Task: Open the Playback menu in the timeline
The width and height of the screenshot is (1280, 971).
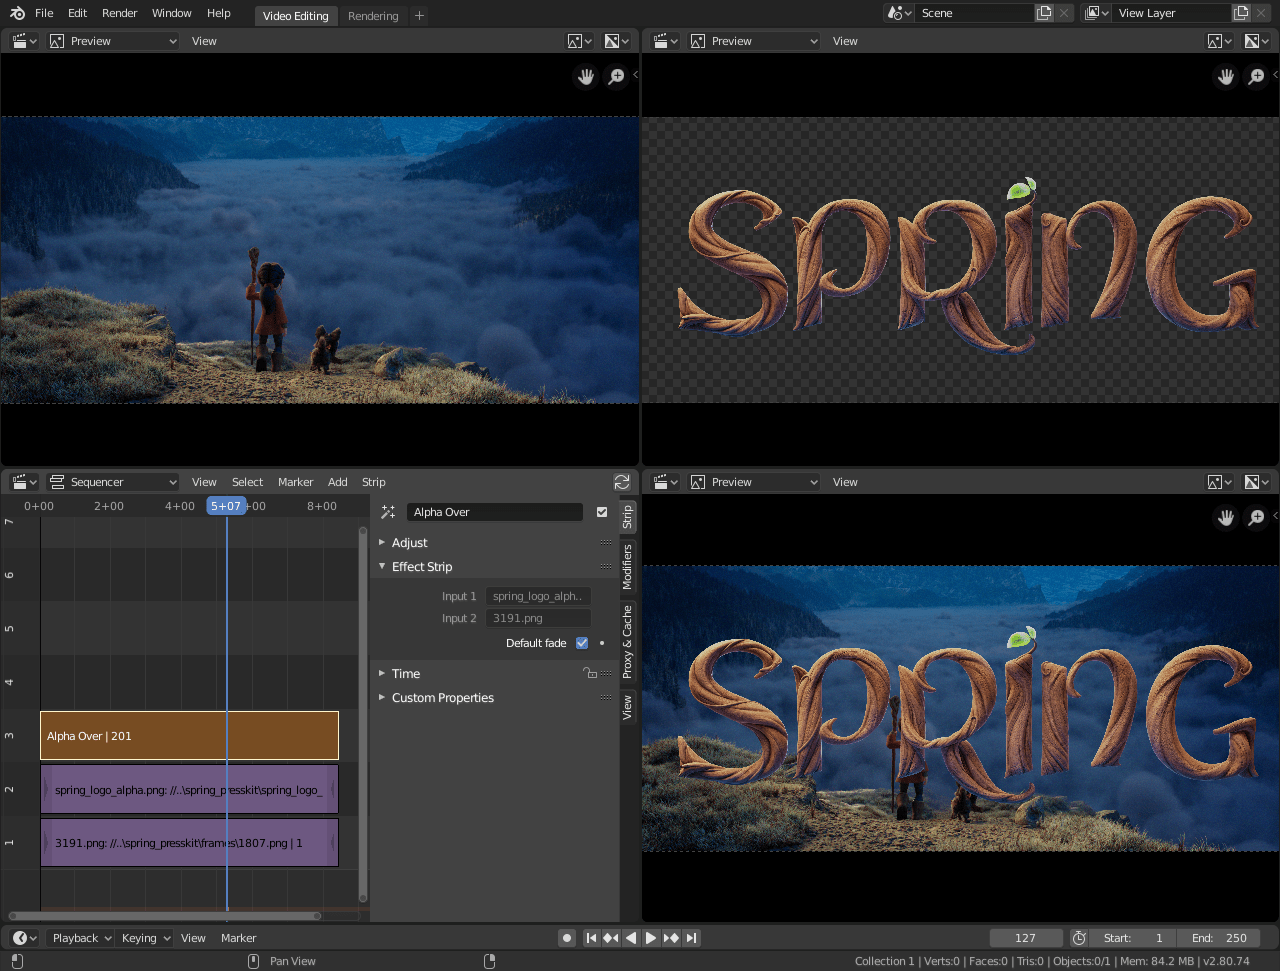Action: pyautogui.click(x=79, y=938)
